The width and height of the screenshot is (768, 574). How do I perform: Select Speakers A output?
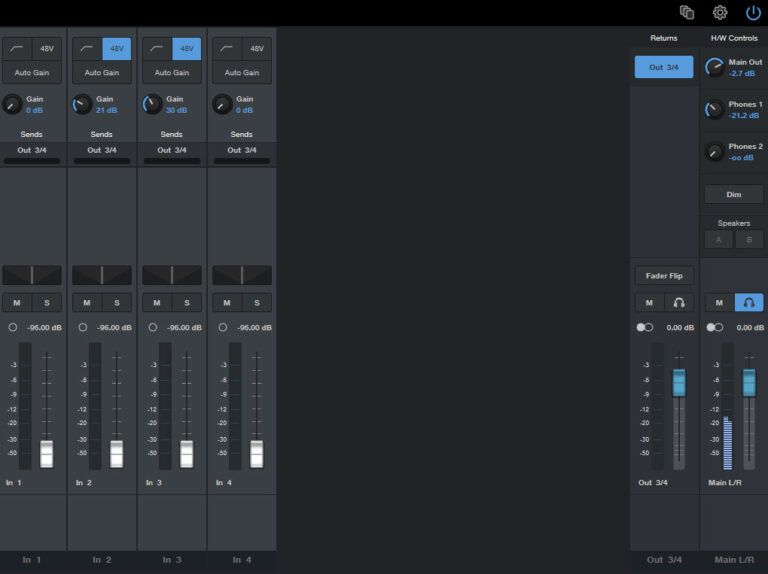tap(719, 240)
